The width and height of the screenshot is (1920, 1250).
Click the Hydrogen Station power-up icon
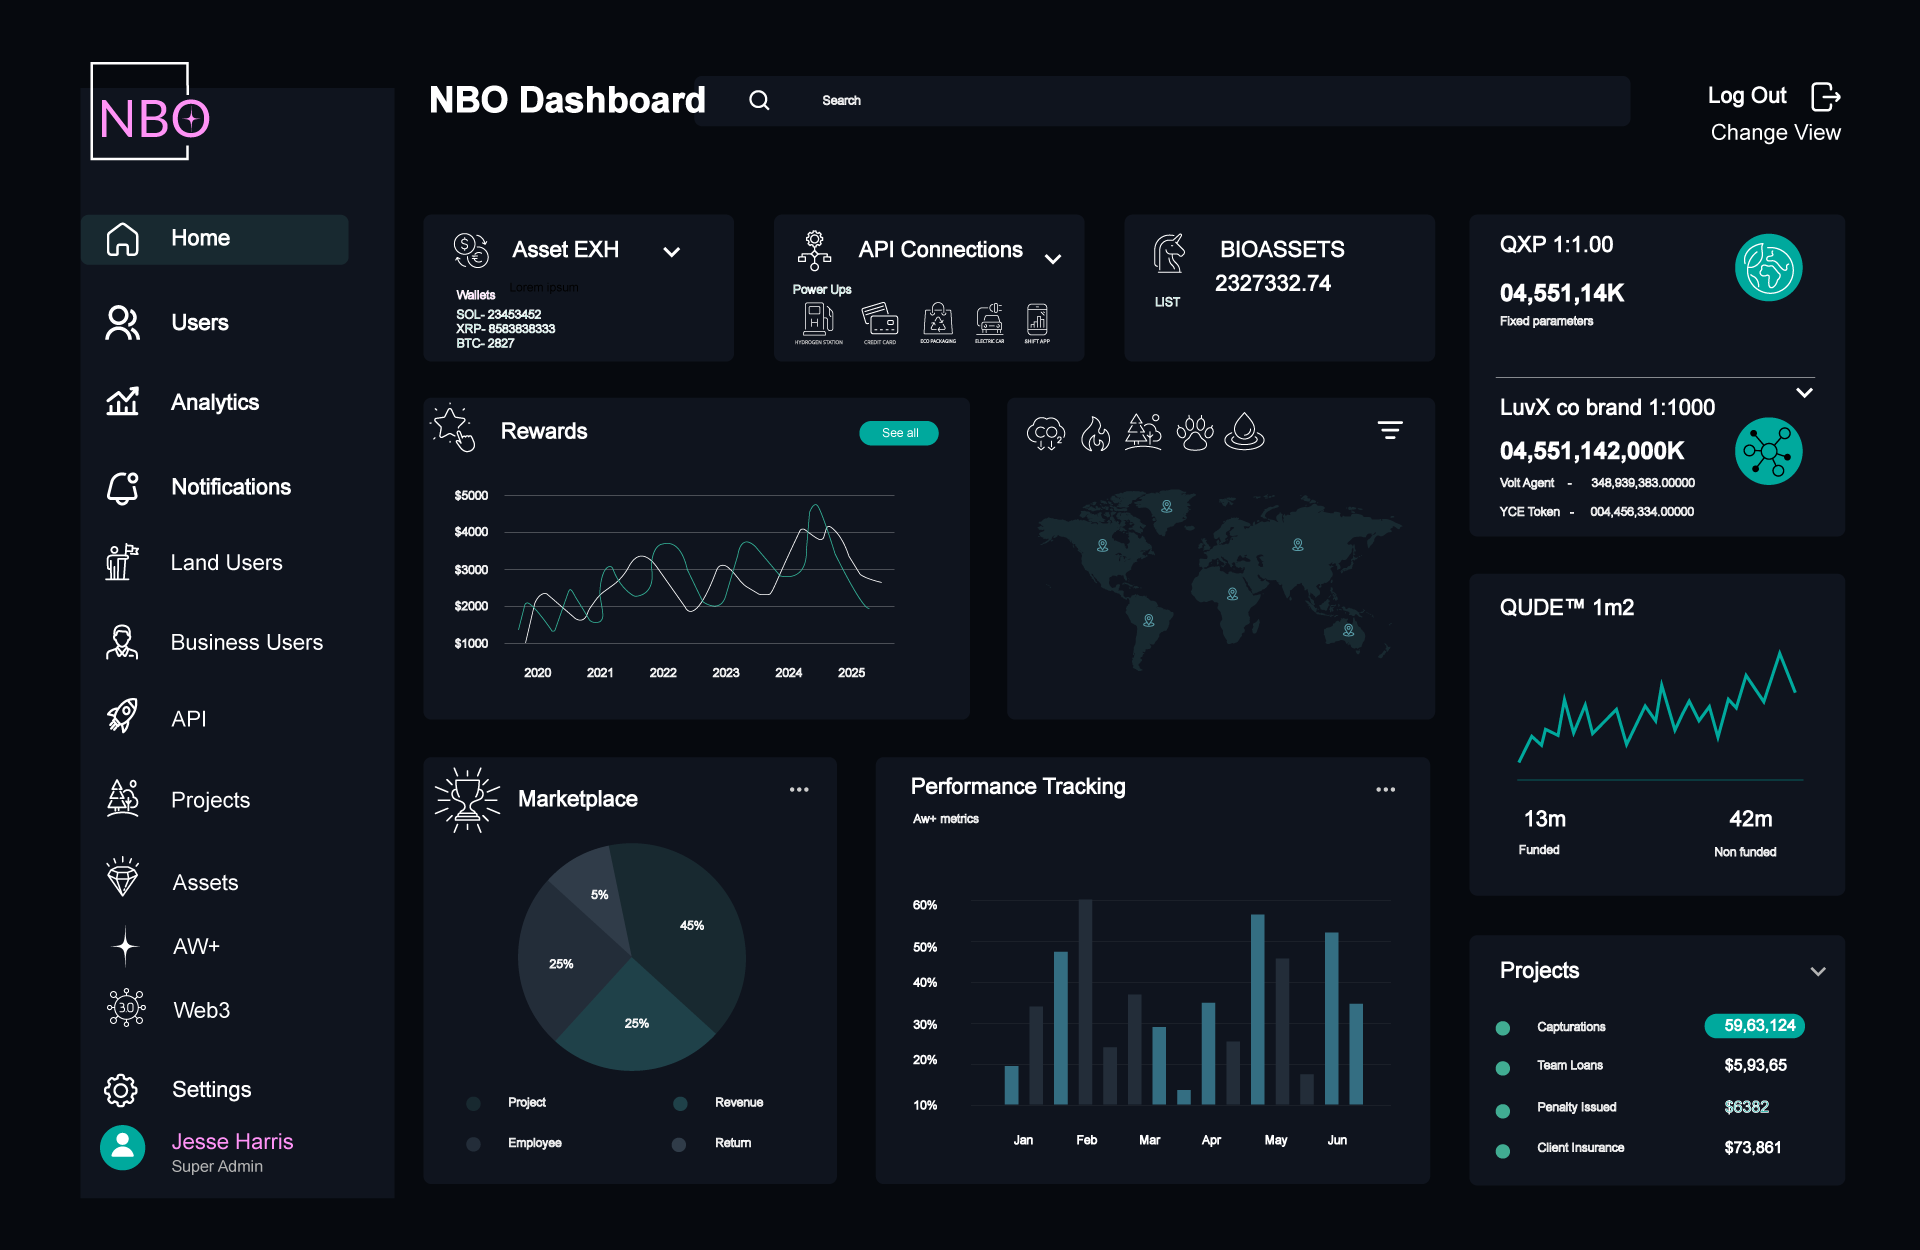click(818, 320)
